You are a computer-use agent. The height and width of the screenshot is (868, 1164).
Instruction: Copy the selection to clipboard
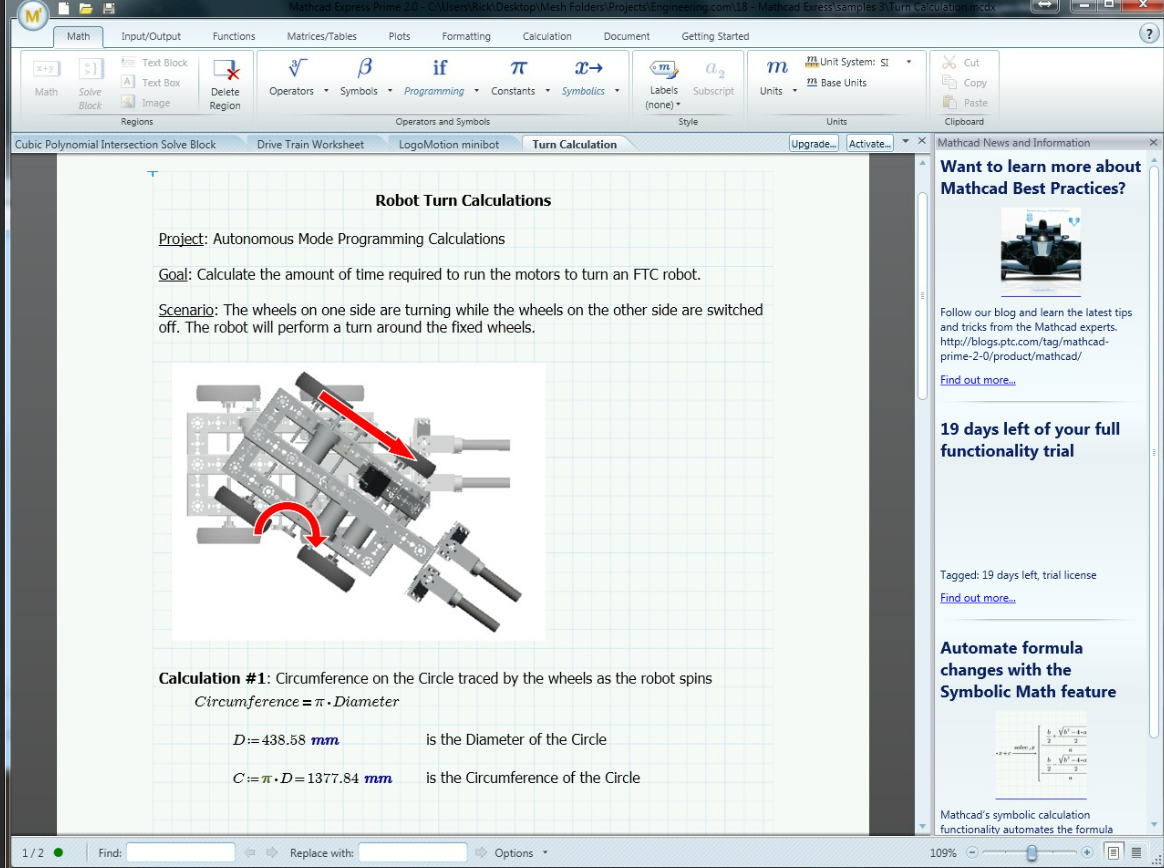tap(964, 82)
